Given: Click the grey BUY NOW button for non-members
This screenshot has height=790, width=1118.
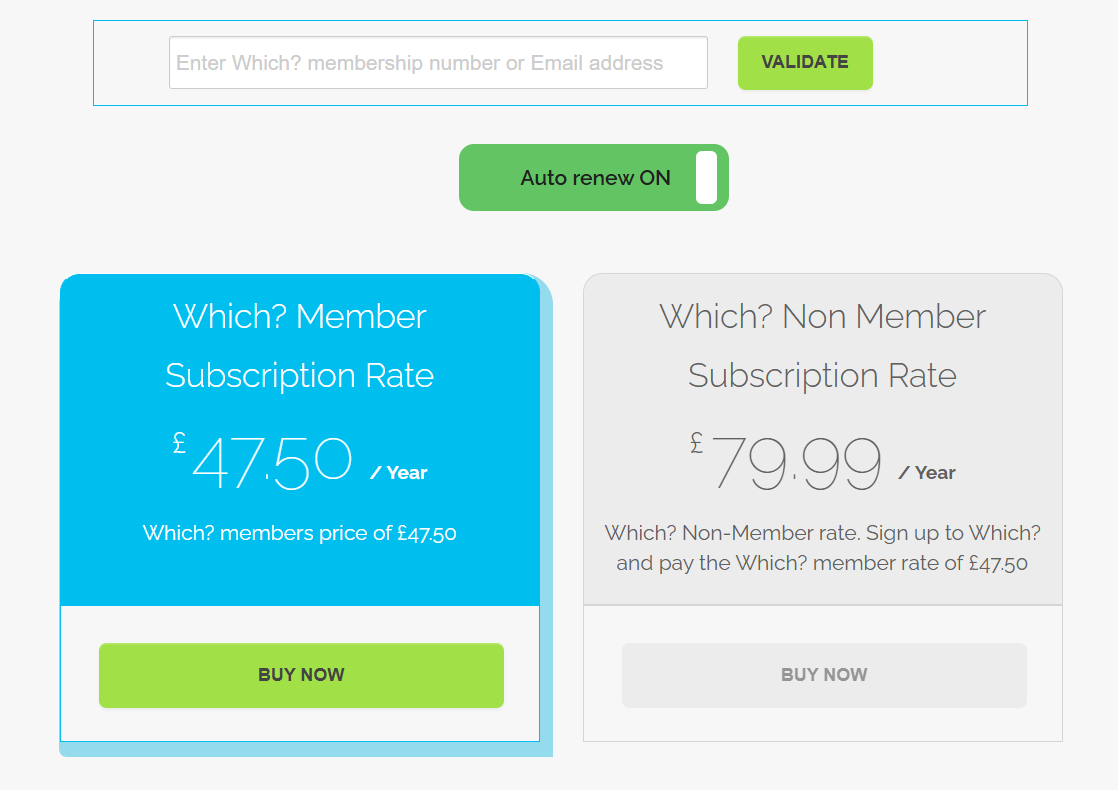Looking at the screenshot, I should tap(824, 675).
